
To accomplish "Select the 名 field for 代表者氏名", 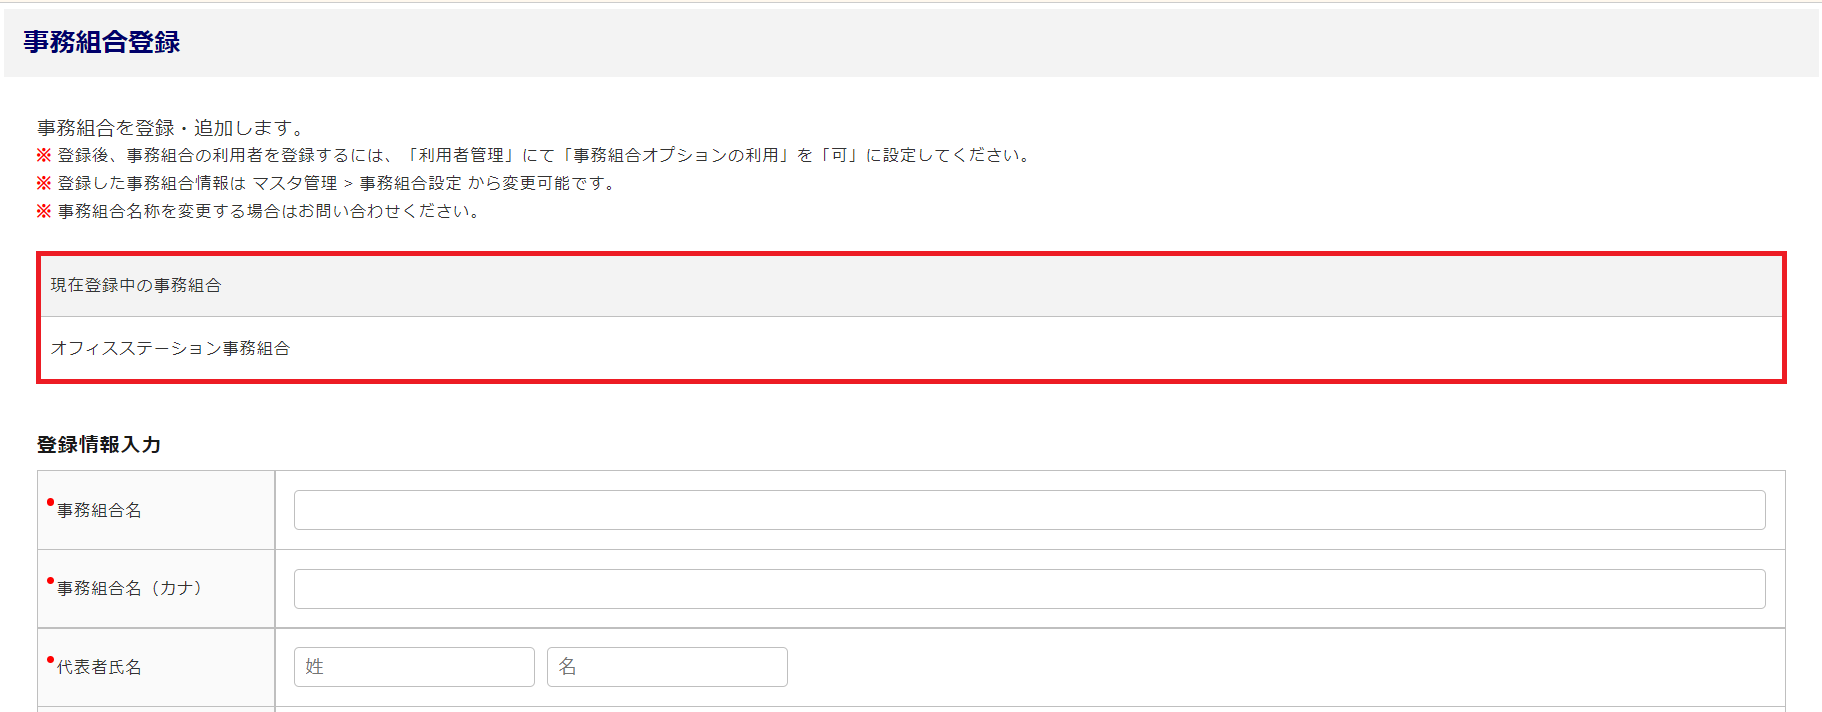I will pos(667,667).
